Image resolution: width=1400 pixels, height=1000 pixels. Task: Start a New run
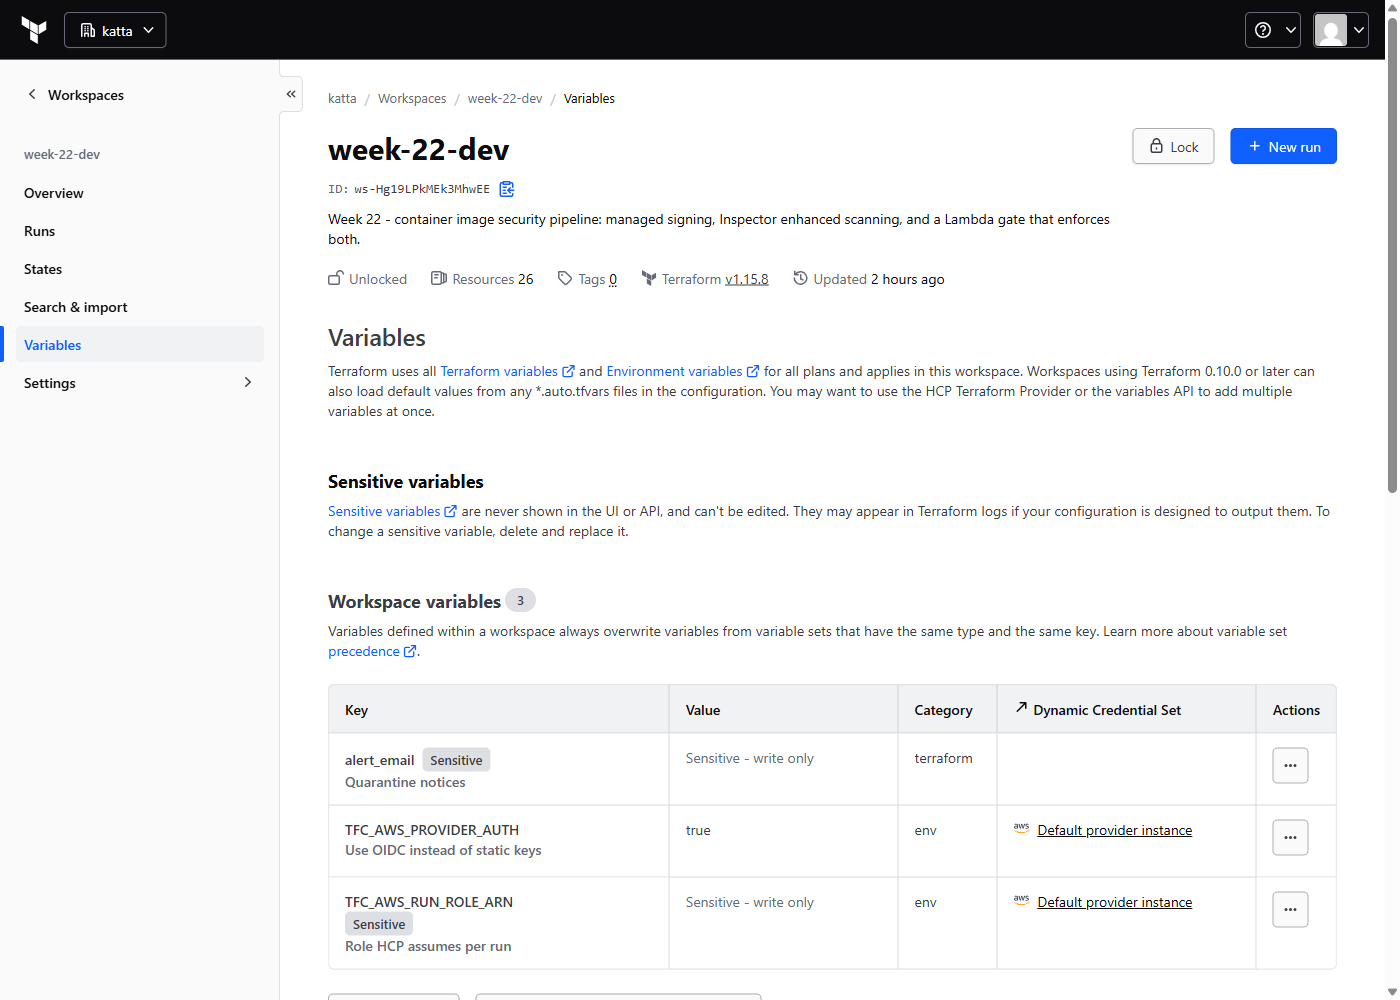pos(1283,146)
